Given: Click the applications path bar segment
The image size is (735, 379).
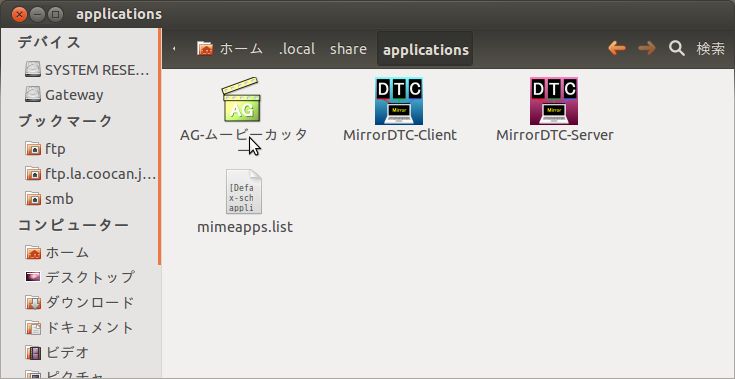Looking at the screenshot, I should point(425,49).
